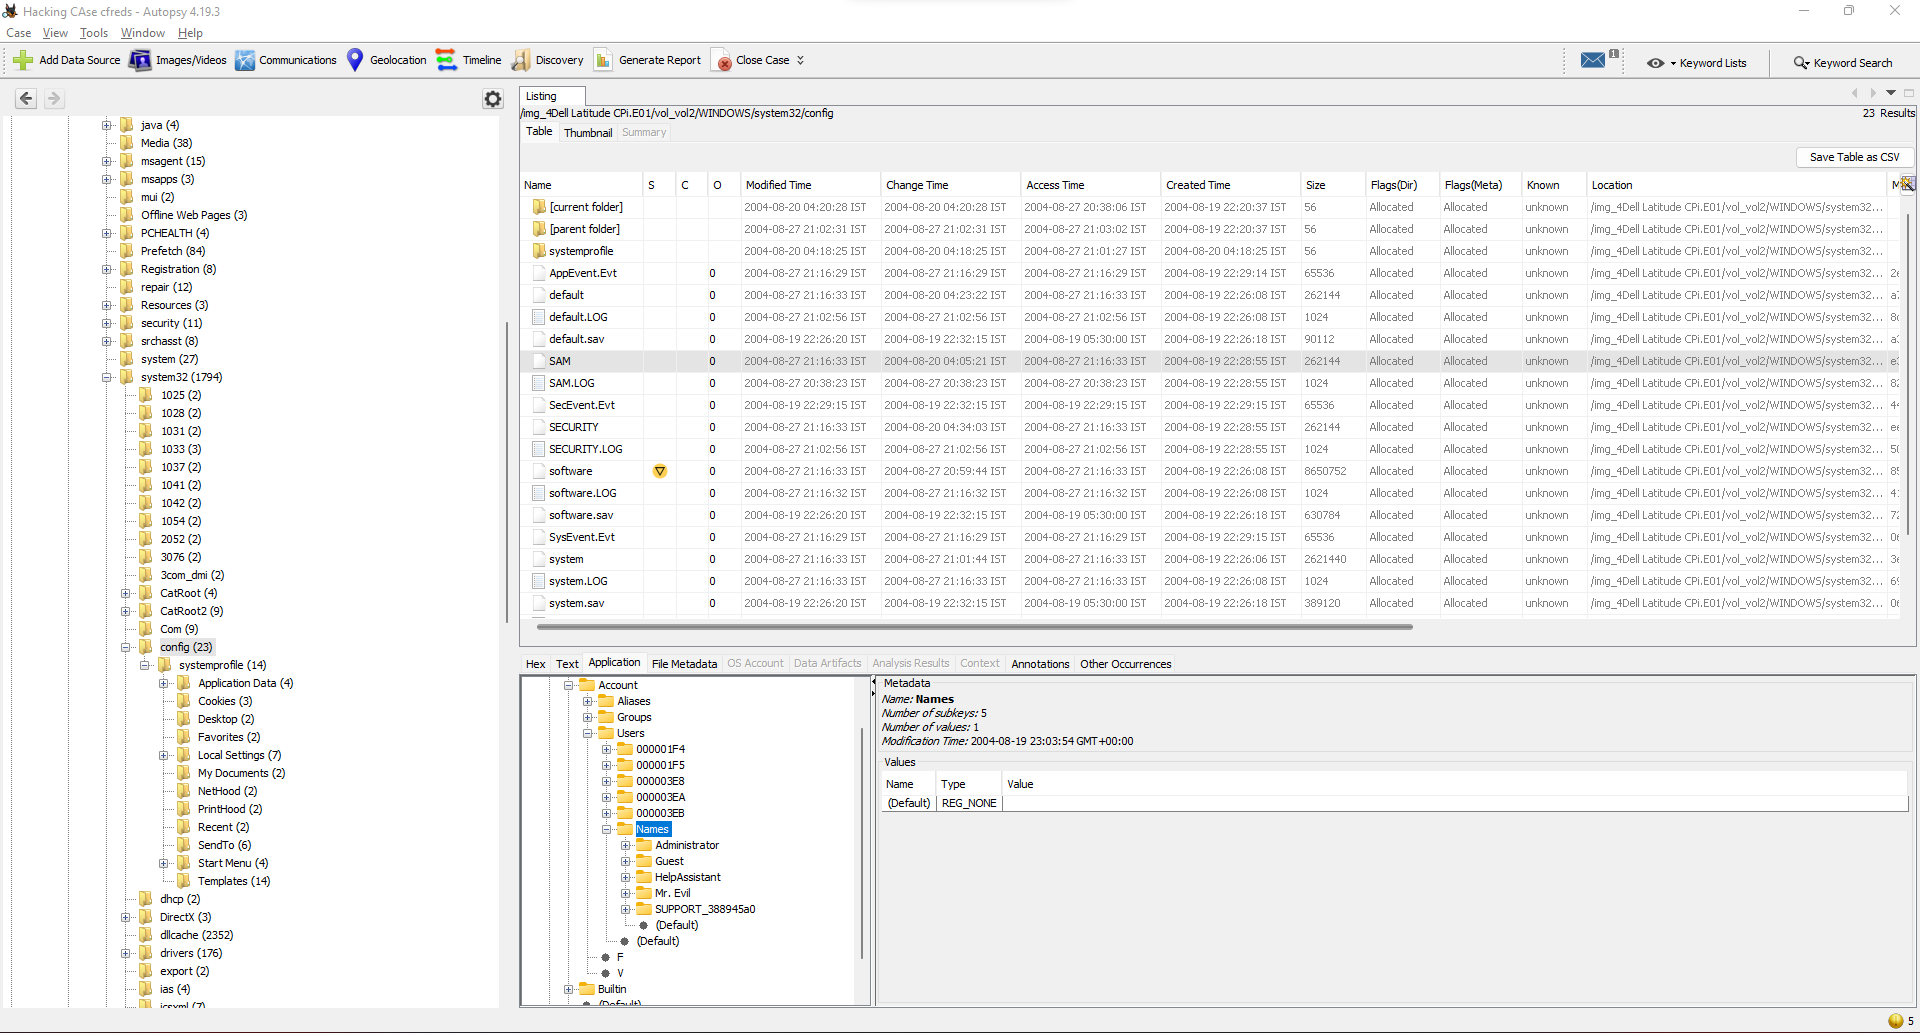The width and height of the screenshot is (1920, 1033).
Task: Sort by the Size column header
Action: pos(1333,185)
